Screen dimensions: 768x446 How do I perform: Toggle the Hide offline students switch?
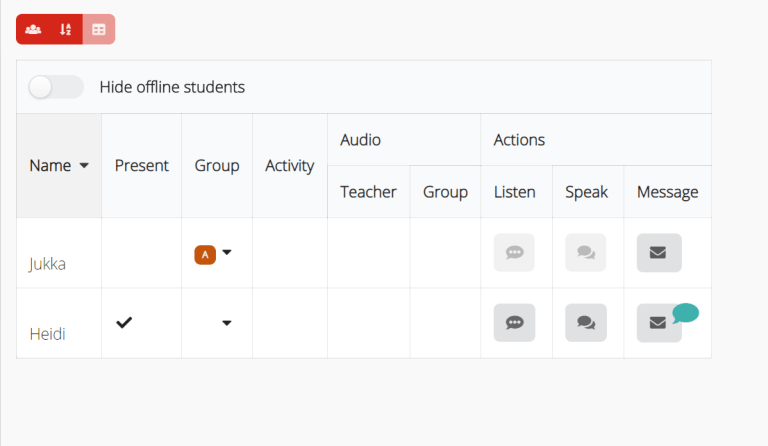pos(56,87)
